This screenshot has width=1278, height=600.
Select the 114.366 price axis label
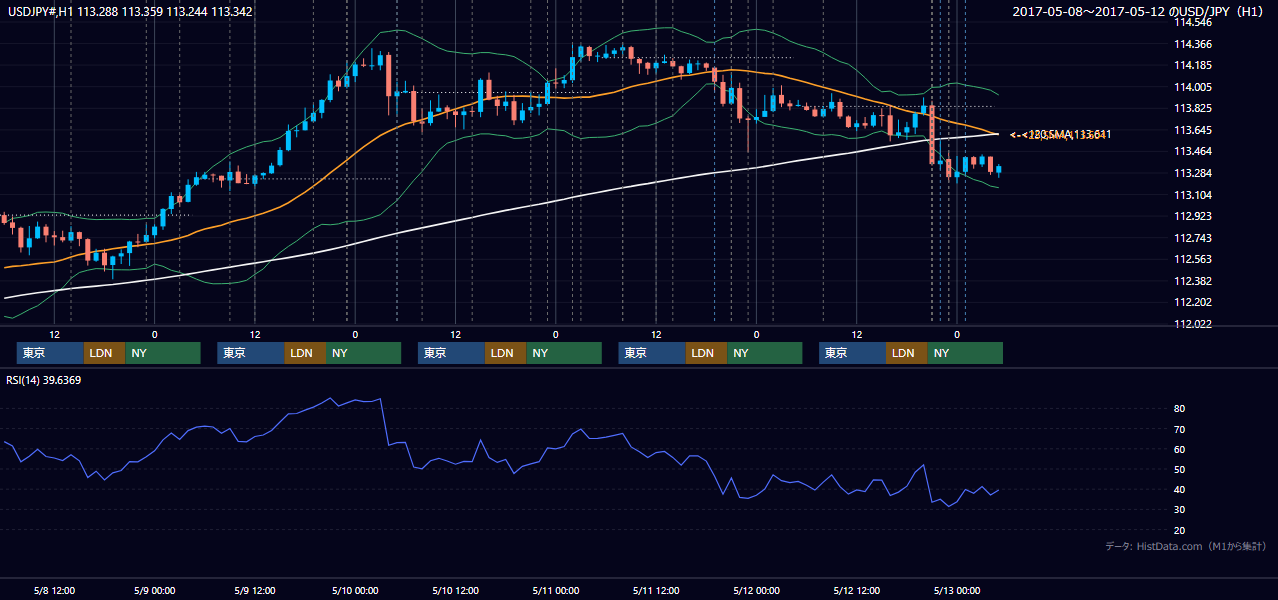click(1193, 44)
